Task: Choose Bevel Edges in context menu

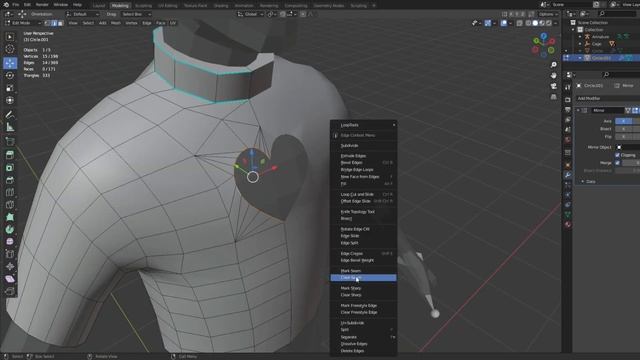Action: pyautogui.click(x=363, y=162)
